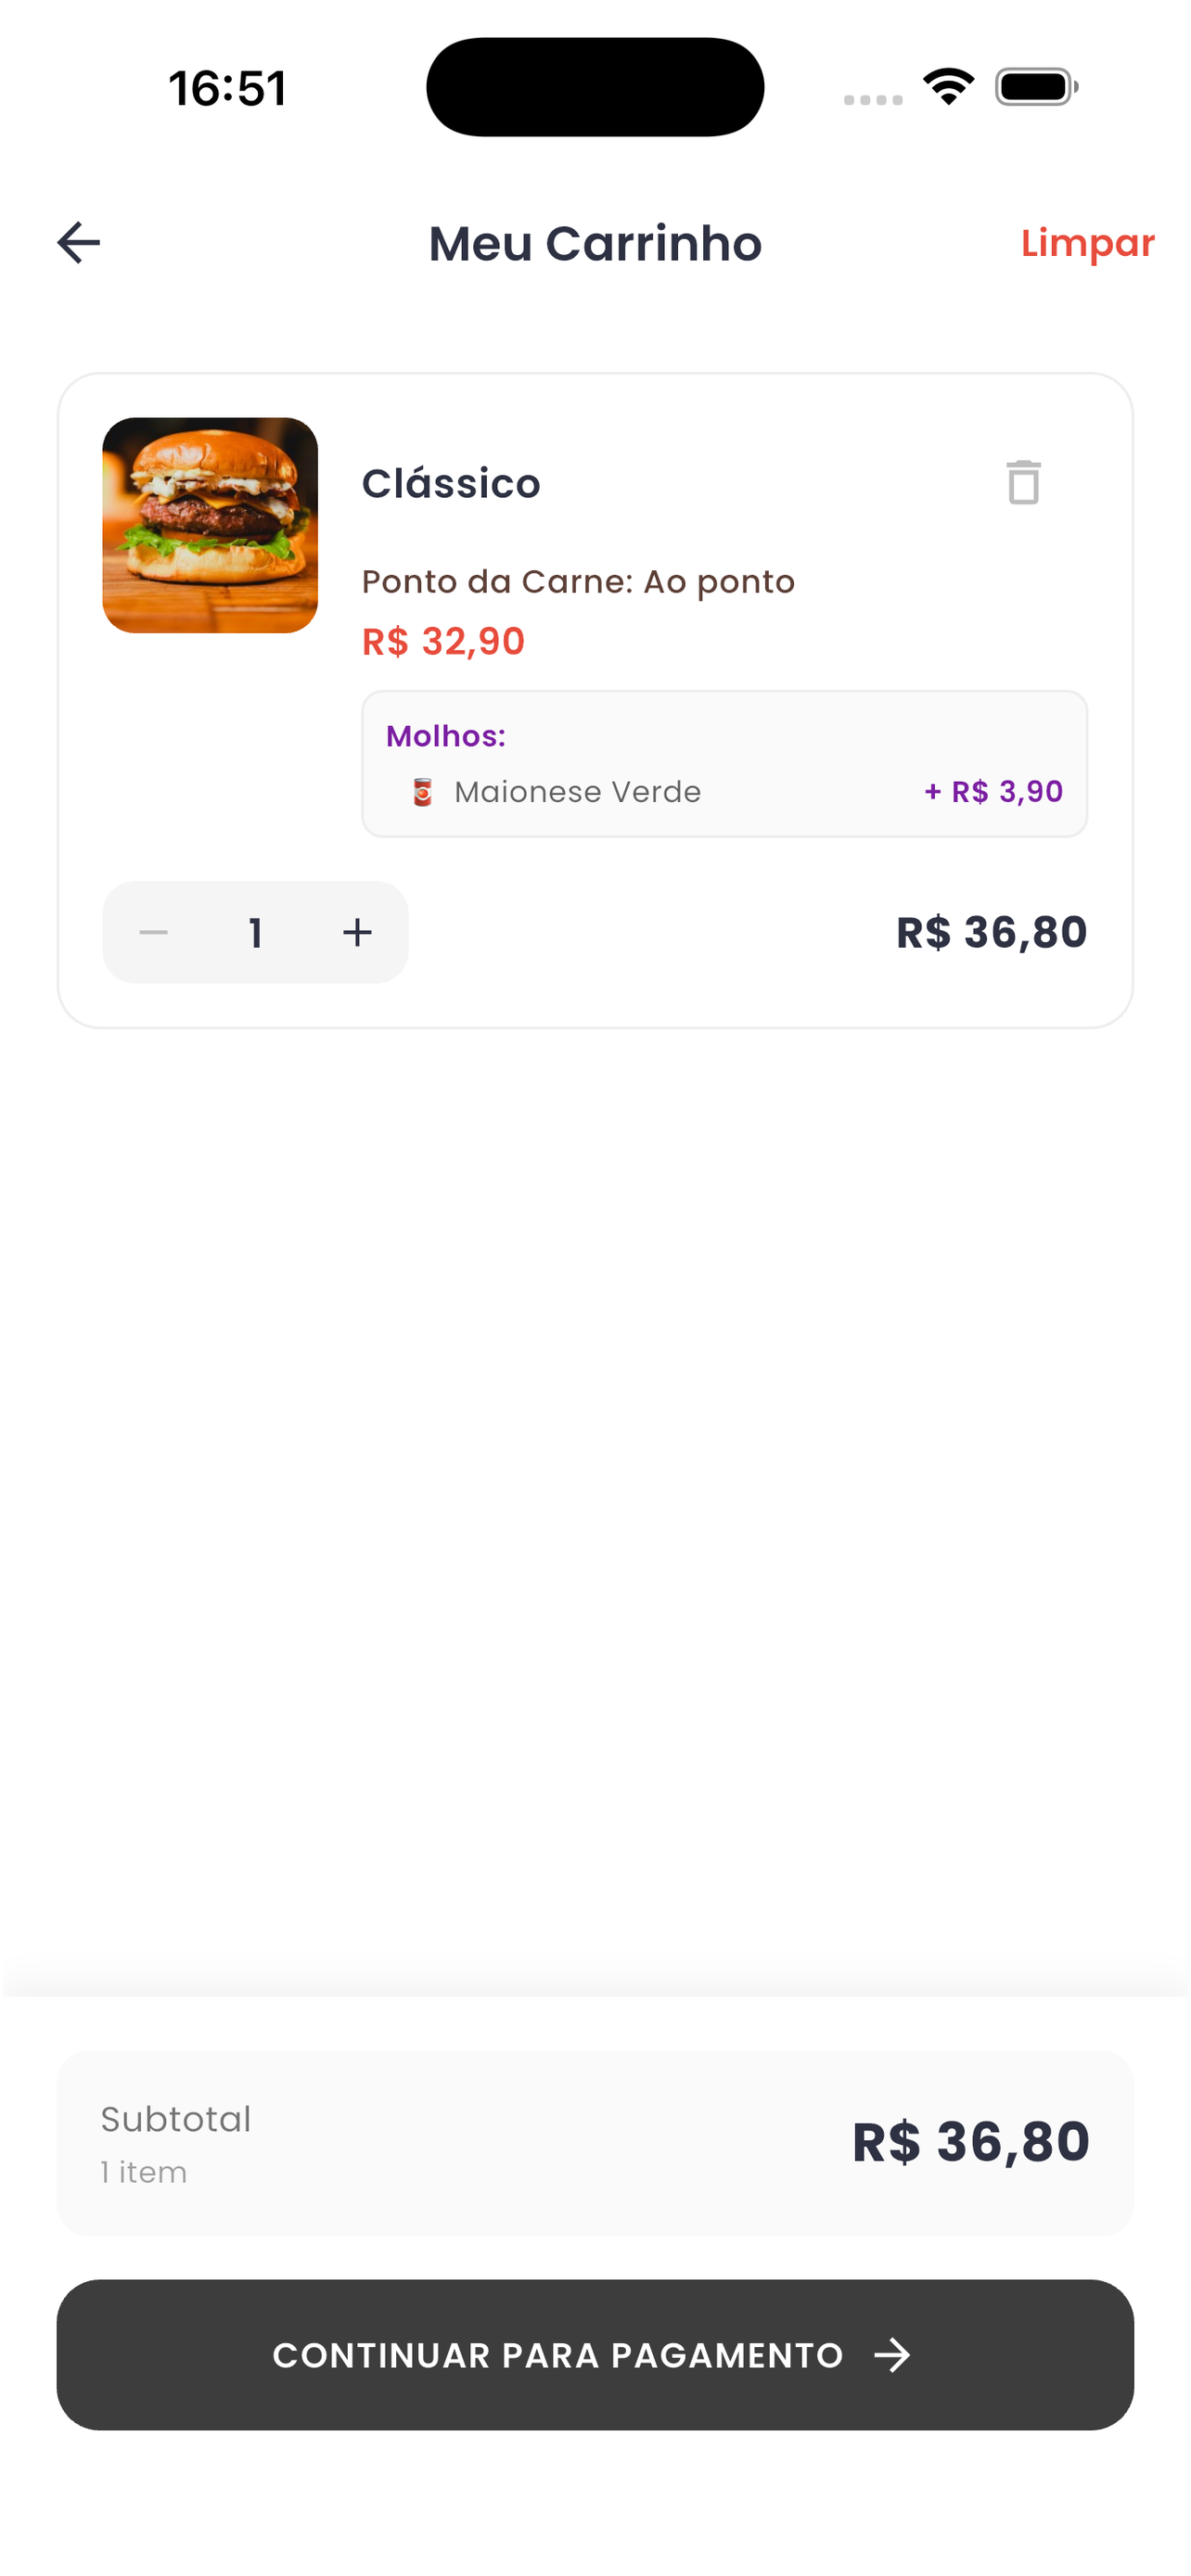Select the Clássico item title
The width and height of the screenshot is (1191, 2576).
coord(451,484)
